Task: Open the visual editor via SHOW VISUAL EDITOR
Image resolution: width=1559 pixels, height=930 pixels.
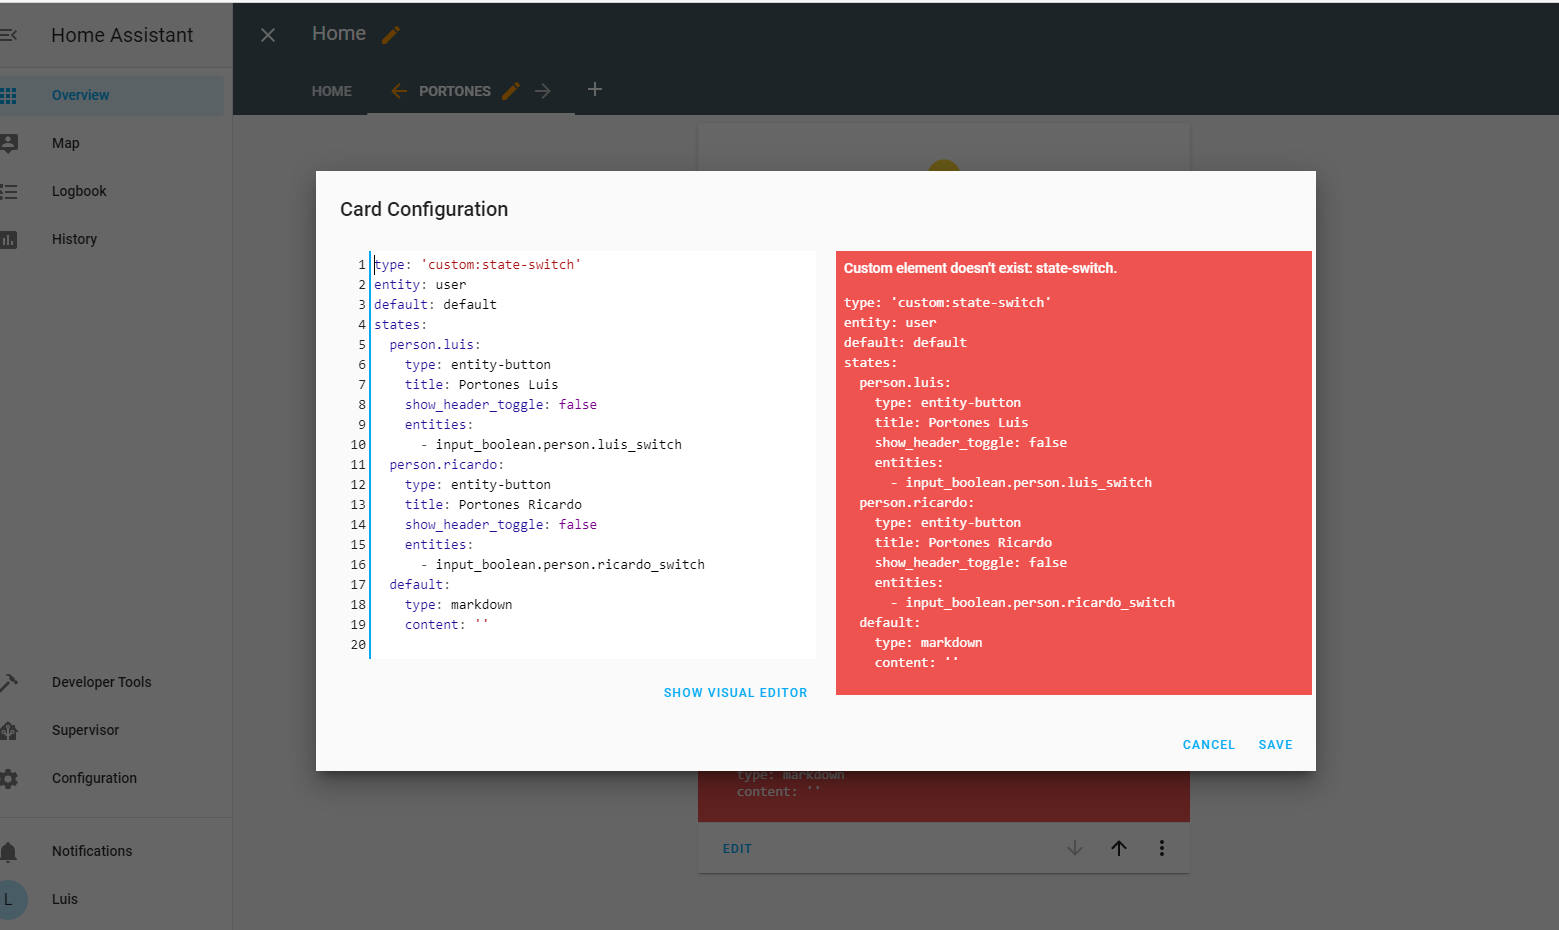Action: 735,692
